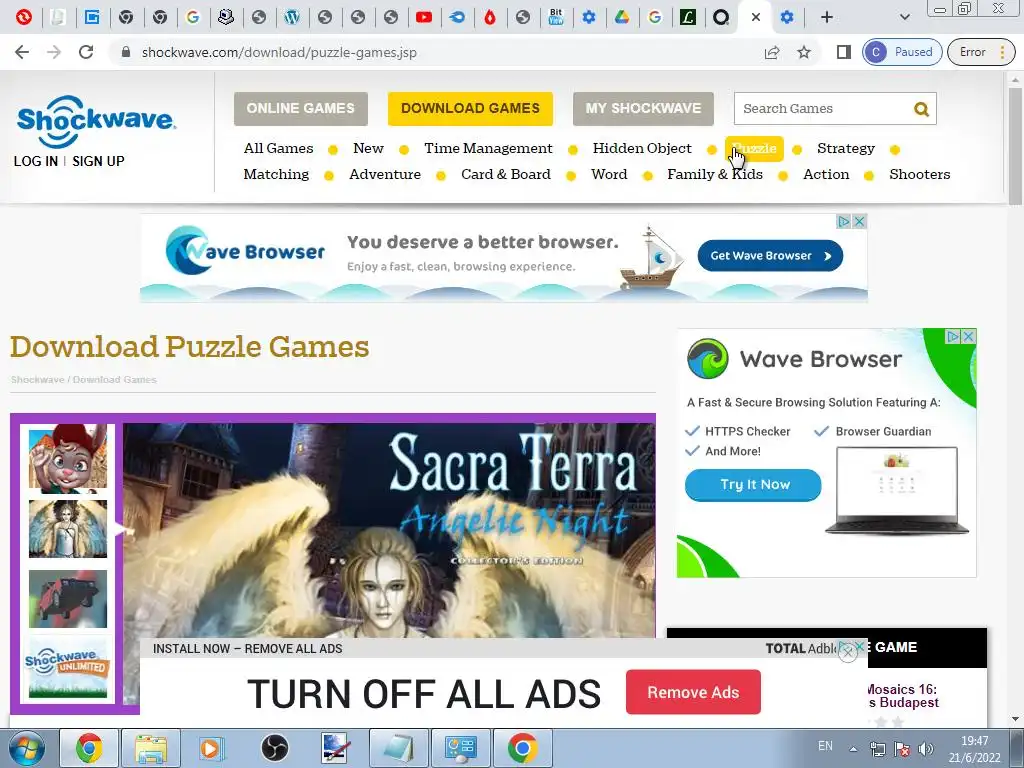Viewport: 1024px width, 768px height.
Task: Open the Windows Start menu
Action: coord(26,748)
